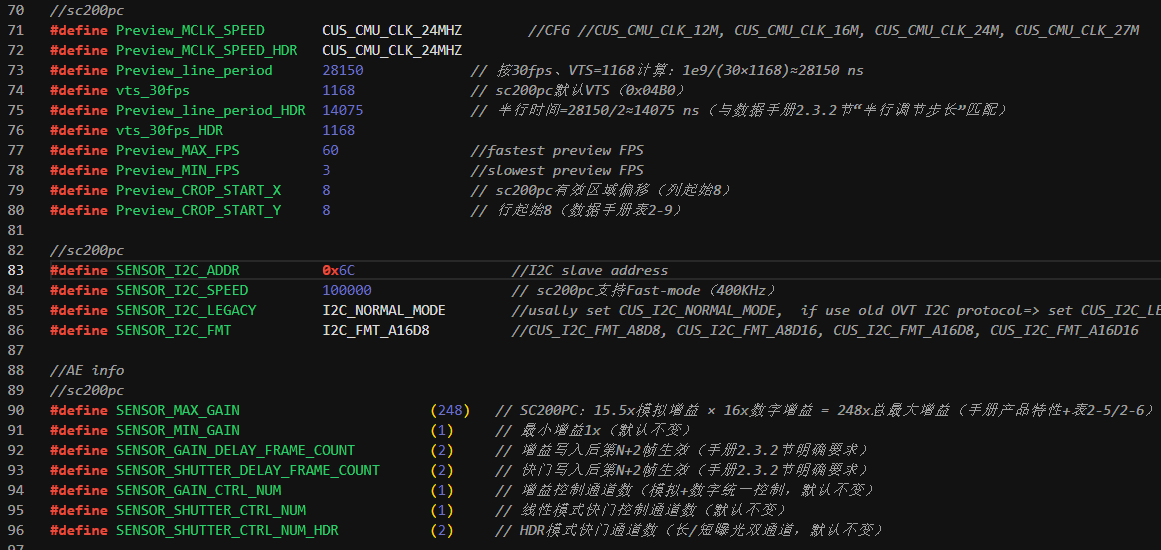Select SENSOR_SHUTTER_DELAY_FRAME_COUNT macro name
Viewport: 1161px width, 550px height.
pyautogui.click(x=248, y=470)
